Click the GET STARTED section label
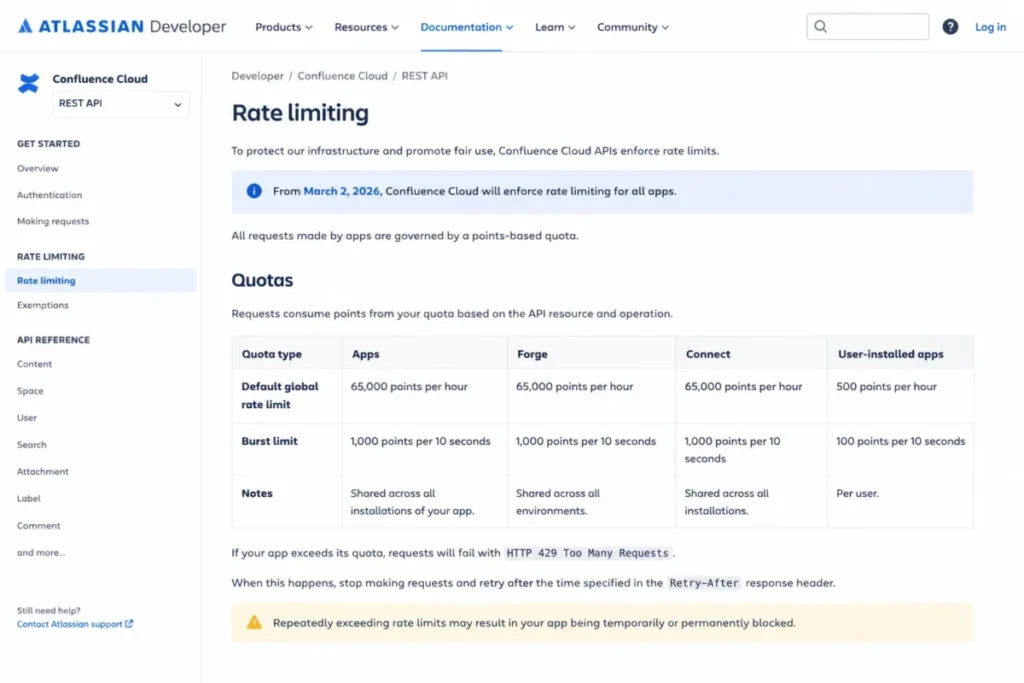The width and height of the screenshot is (1024, 683). (48, 144)
